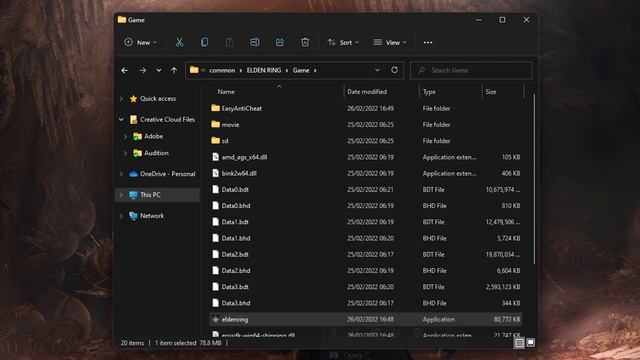Select the movie folder
Screen dimensions: 640x360
tap(230, 124)
